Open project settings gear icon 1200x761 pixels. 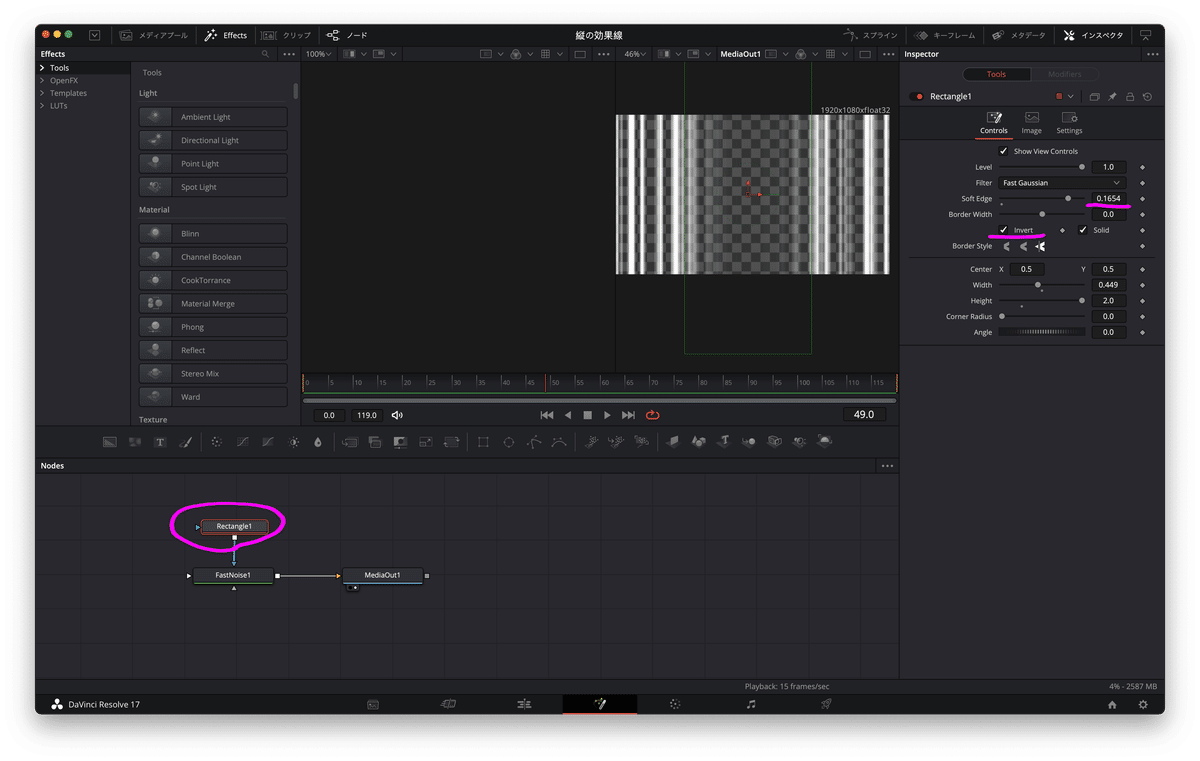point(1143,704)
